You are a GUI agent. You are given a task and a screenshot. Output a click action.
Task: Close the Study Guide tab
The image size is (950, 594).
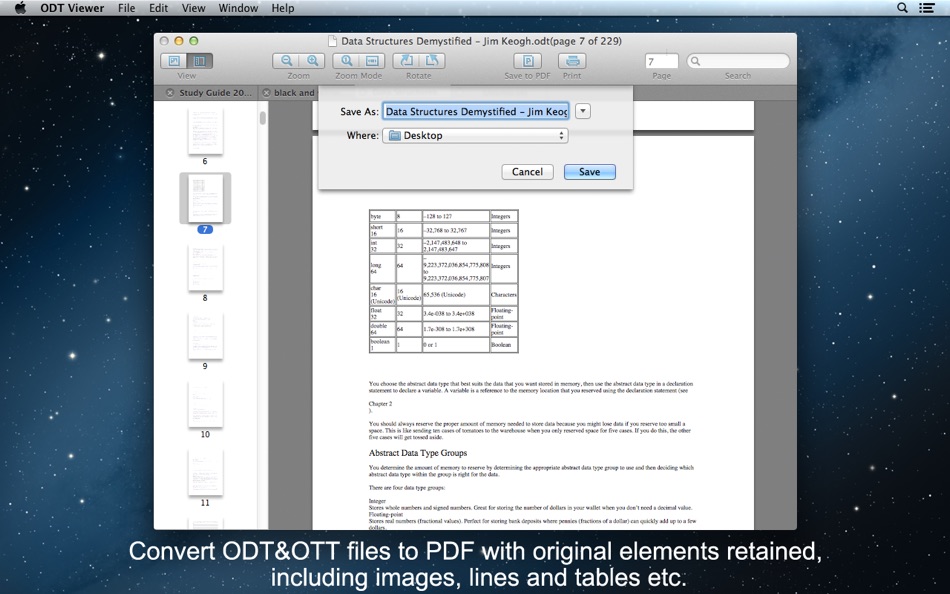pos(170,93)
